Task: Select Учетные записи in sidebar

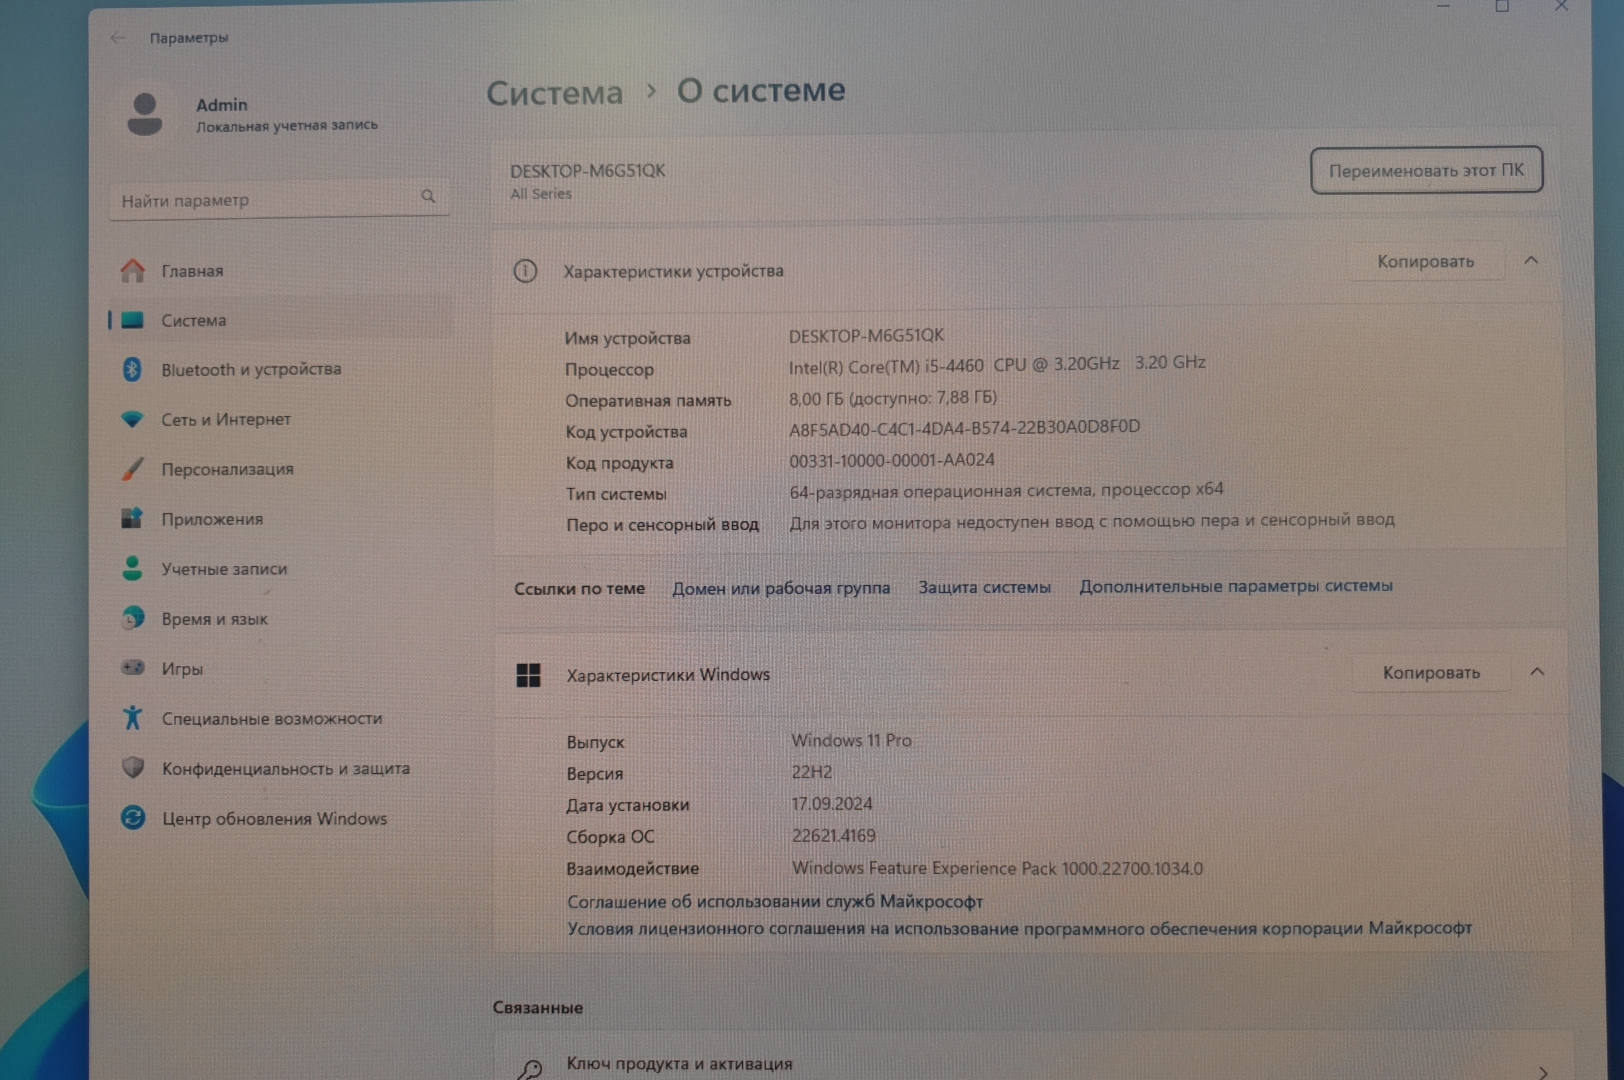Action: pyautogui.click(x=224, y=569)
